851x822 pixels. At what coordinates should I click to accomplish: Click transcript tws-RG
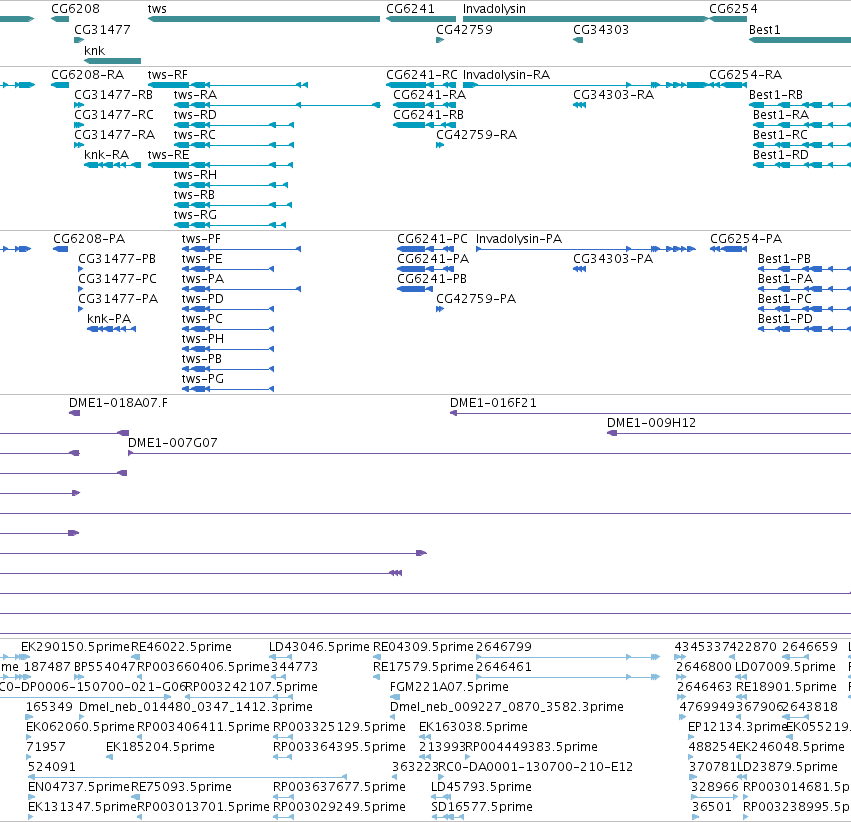[230, 225]
